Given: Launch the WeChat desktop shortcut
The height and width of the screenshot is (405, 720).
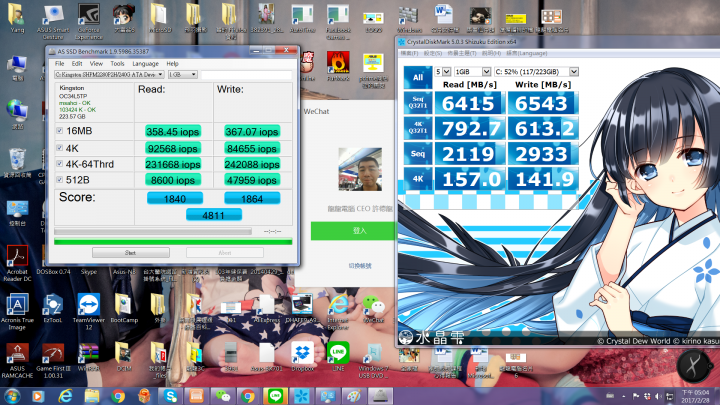Looking at the screenshot, I should pyautogui.click(x=374, y=309).
